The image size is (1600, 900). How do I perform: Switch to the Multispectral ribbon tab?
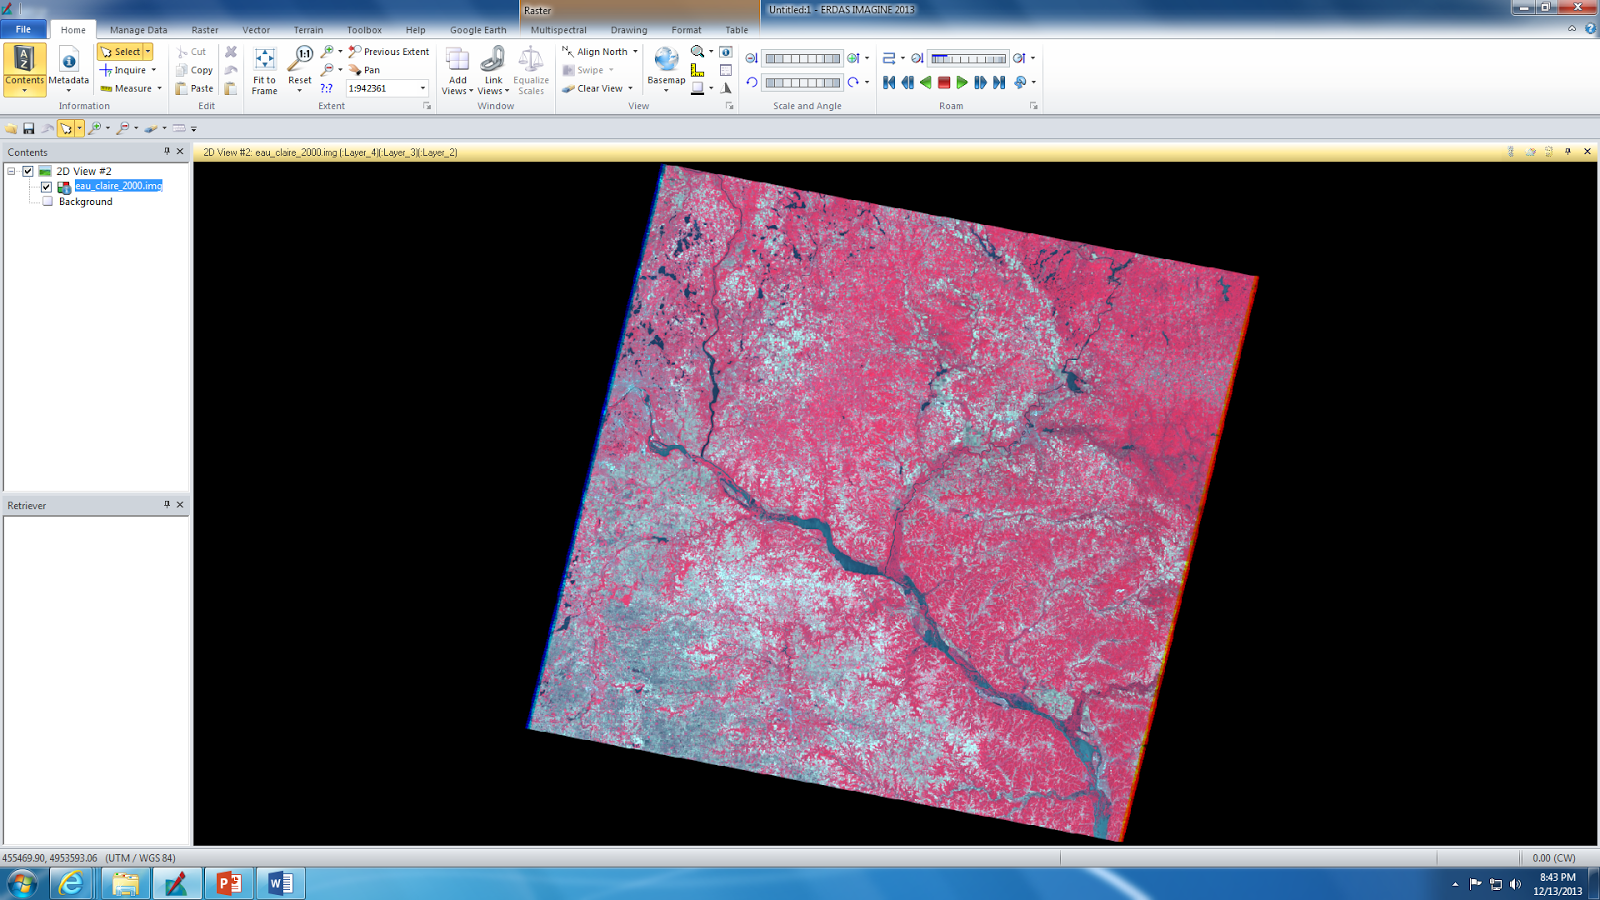(558, 30)
